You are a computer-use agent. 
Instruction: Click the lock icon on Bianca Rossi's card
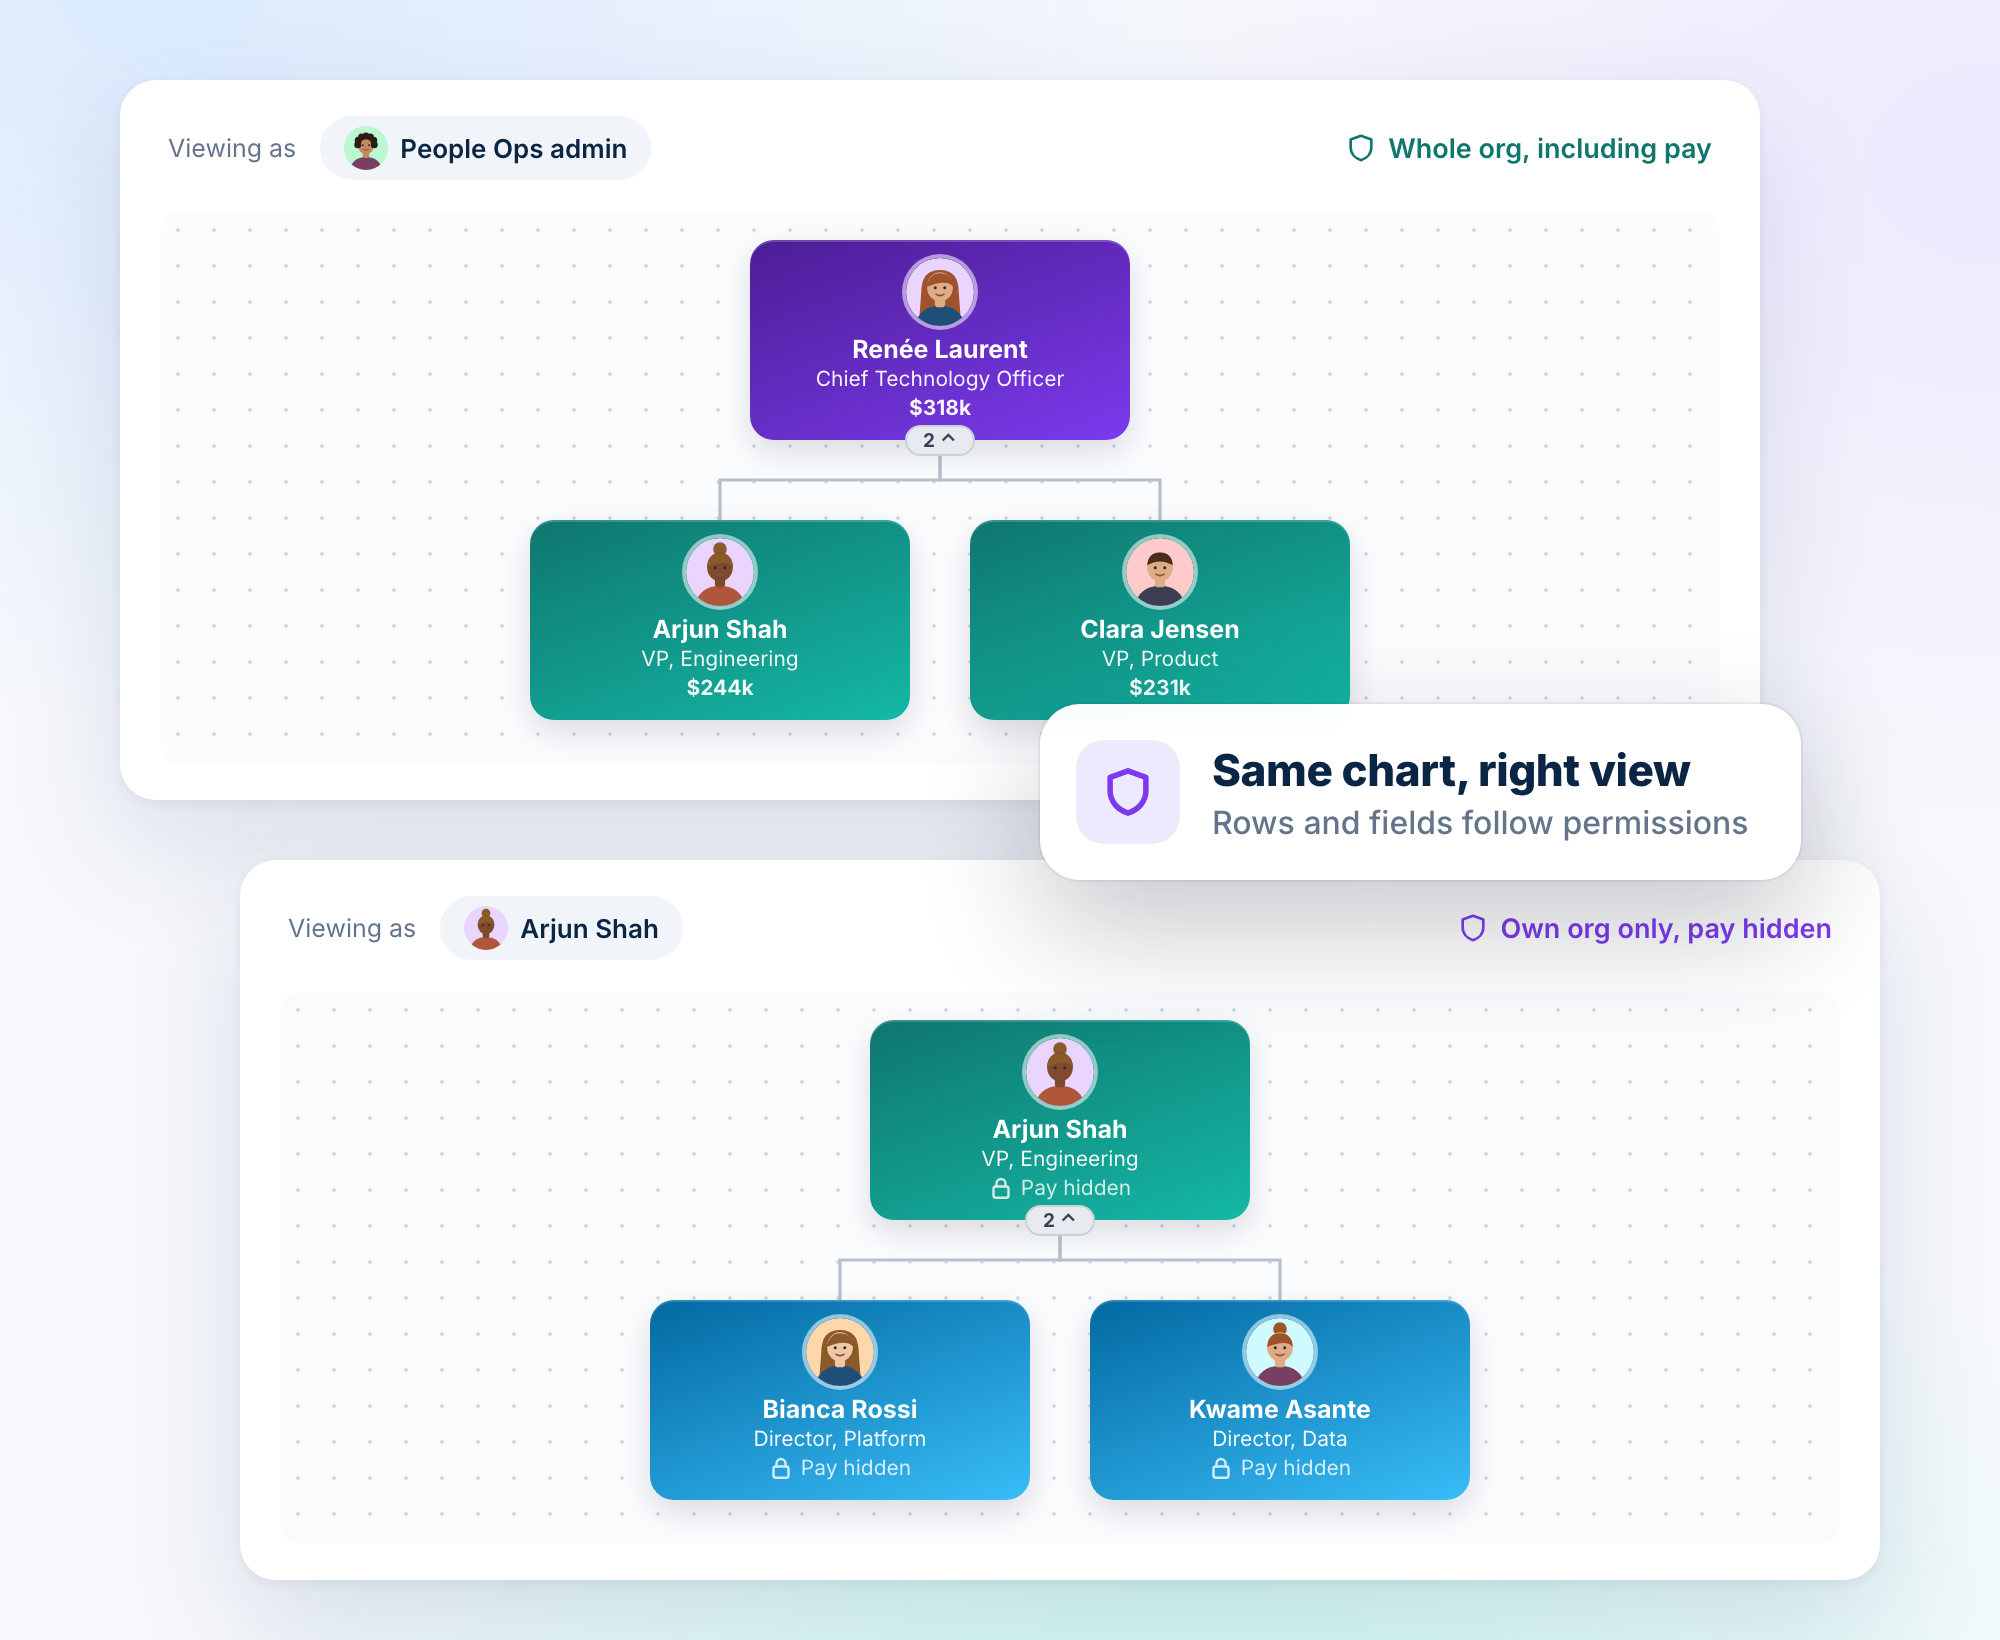pos(781,1468)
